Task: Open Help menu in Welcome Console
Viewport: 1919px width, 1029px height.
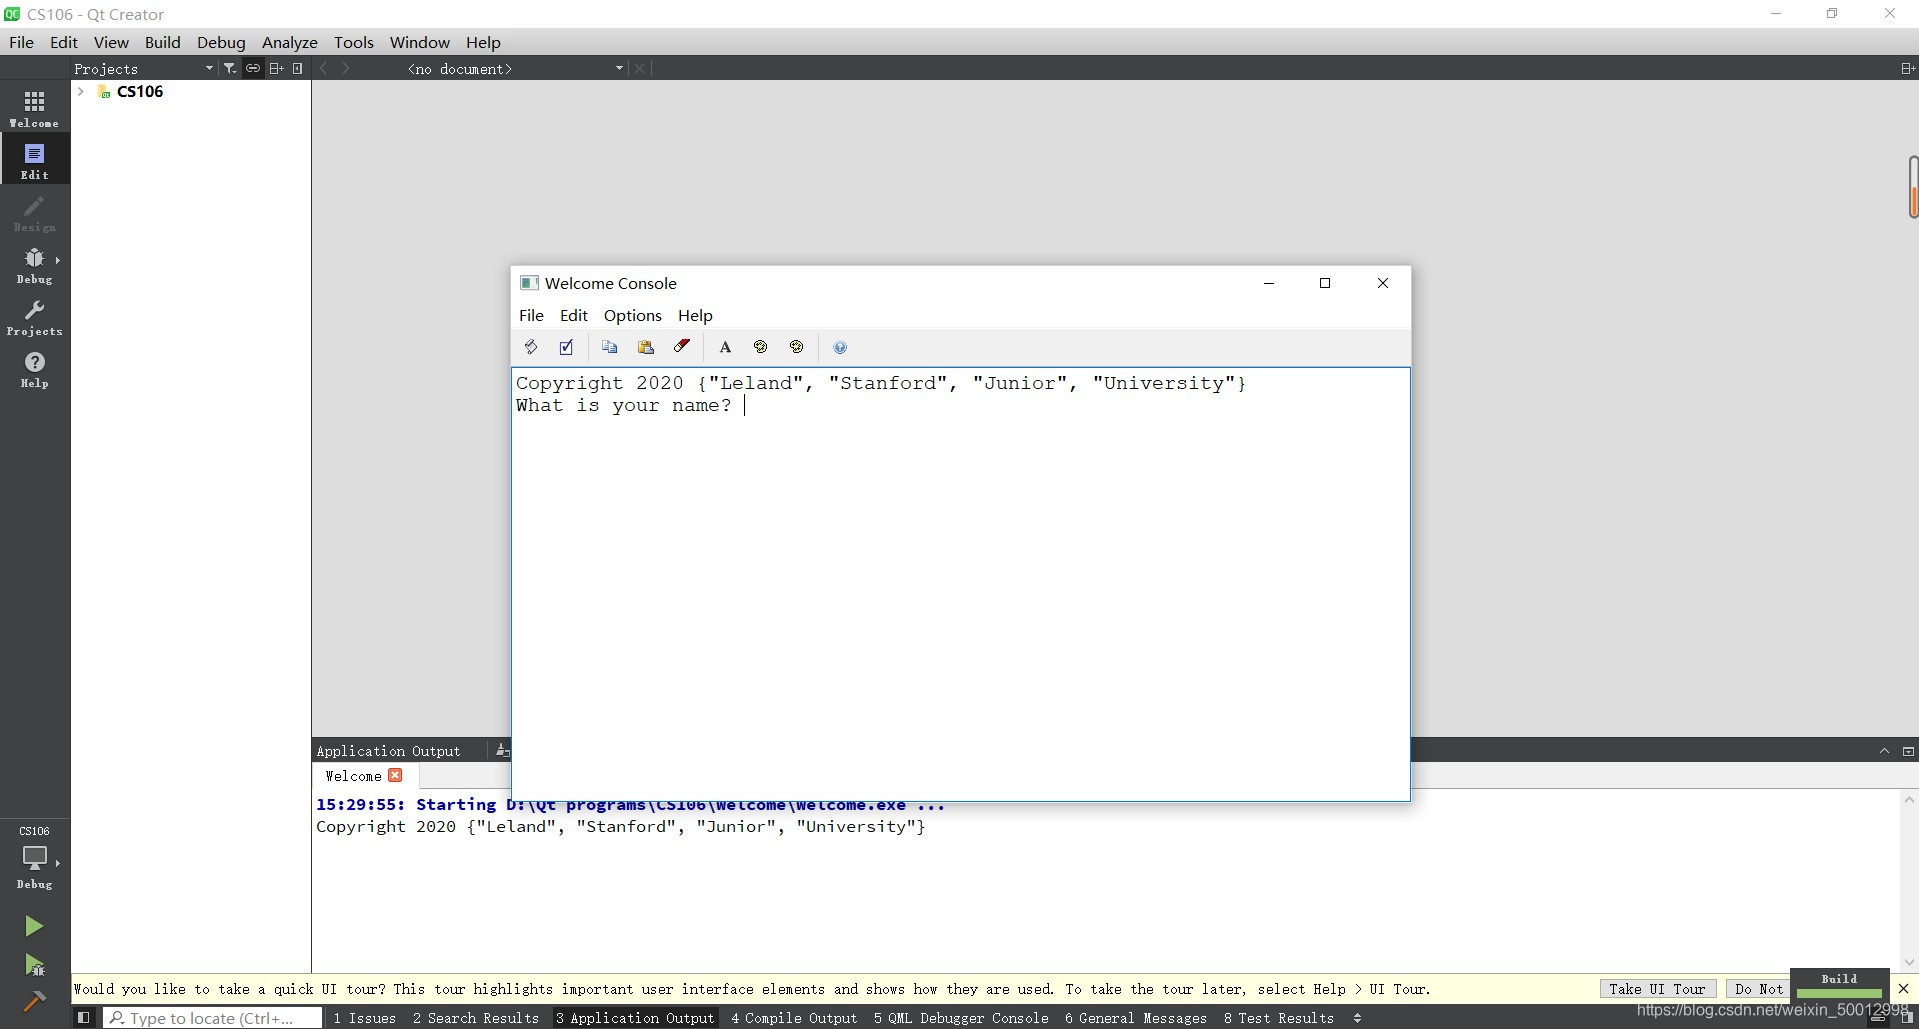Action: point(695,315)
